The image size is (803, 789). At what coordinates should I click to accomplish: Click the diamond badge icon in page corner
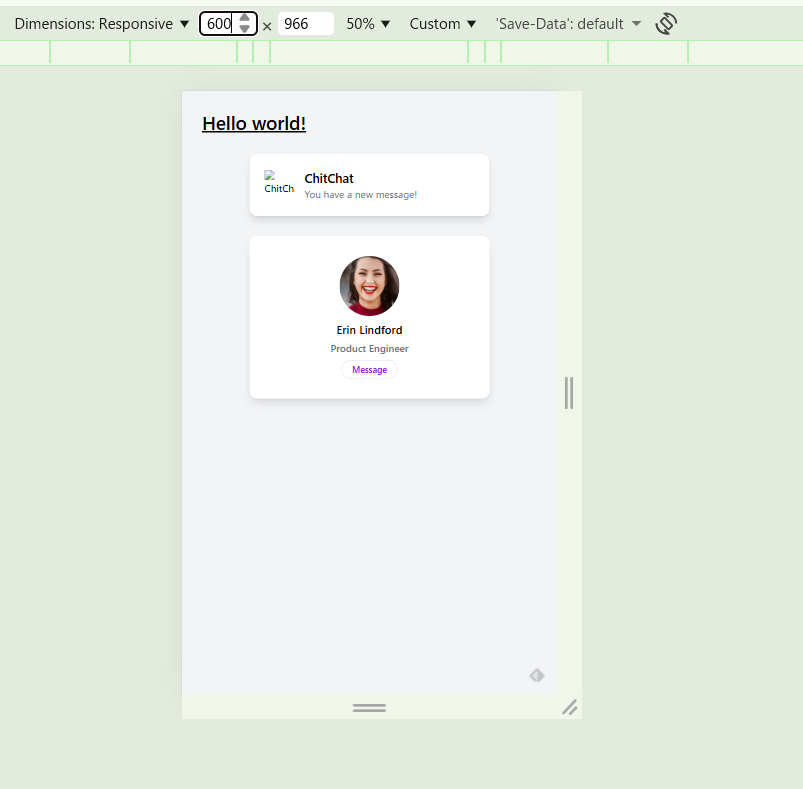(537, 675)
